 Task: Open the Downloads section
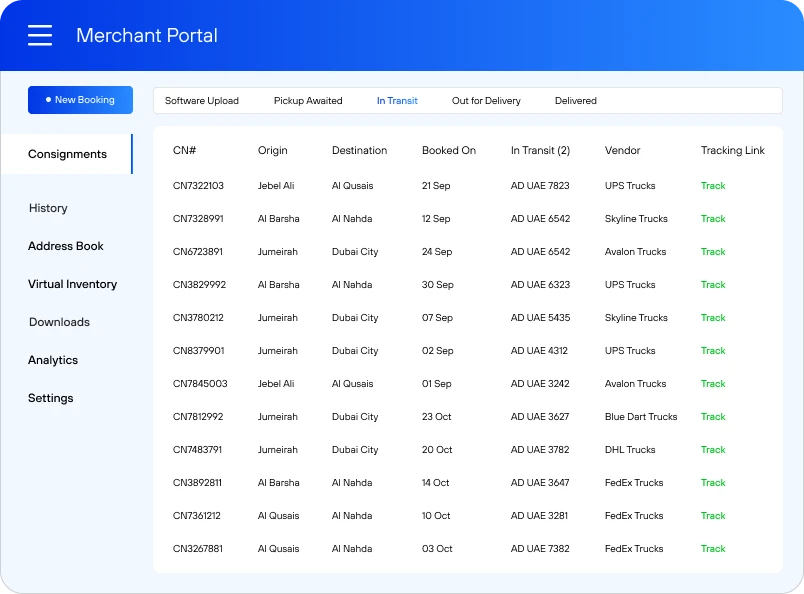tap(59, 322)
